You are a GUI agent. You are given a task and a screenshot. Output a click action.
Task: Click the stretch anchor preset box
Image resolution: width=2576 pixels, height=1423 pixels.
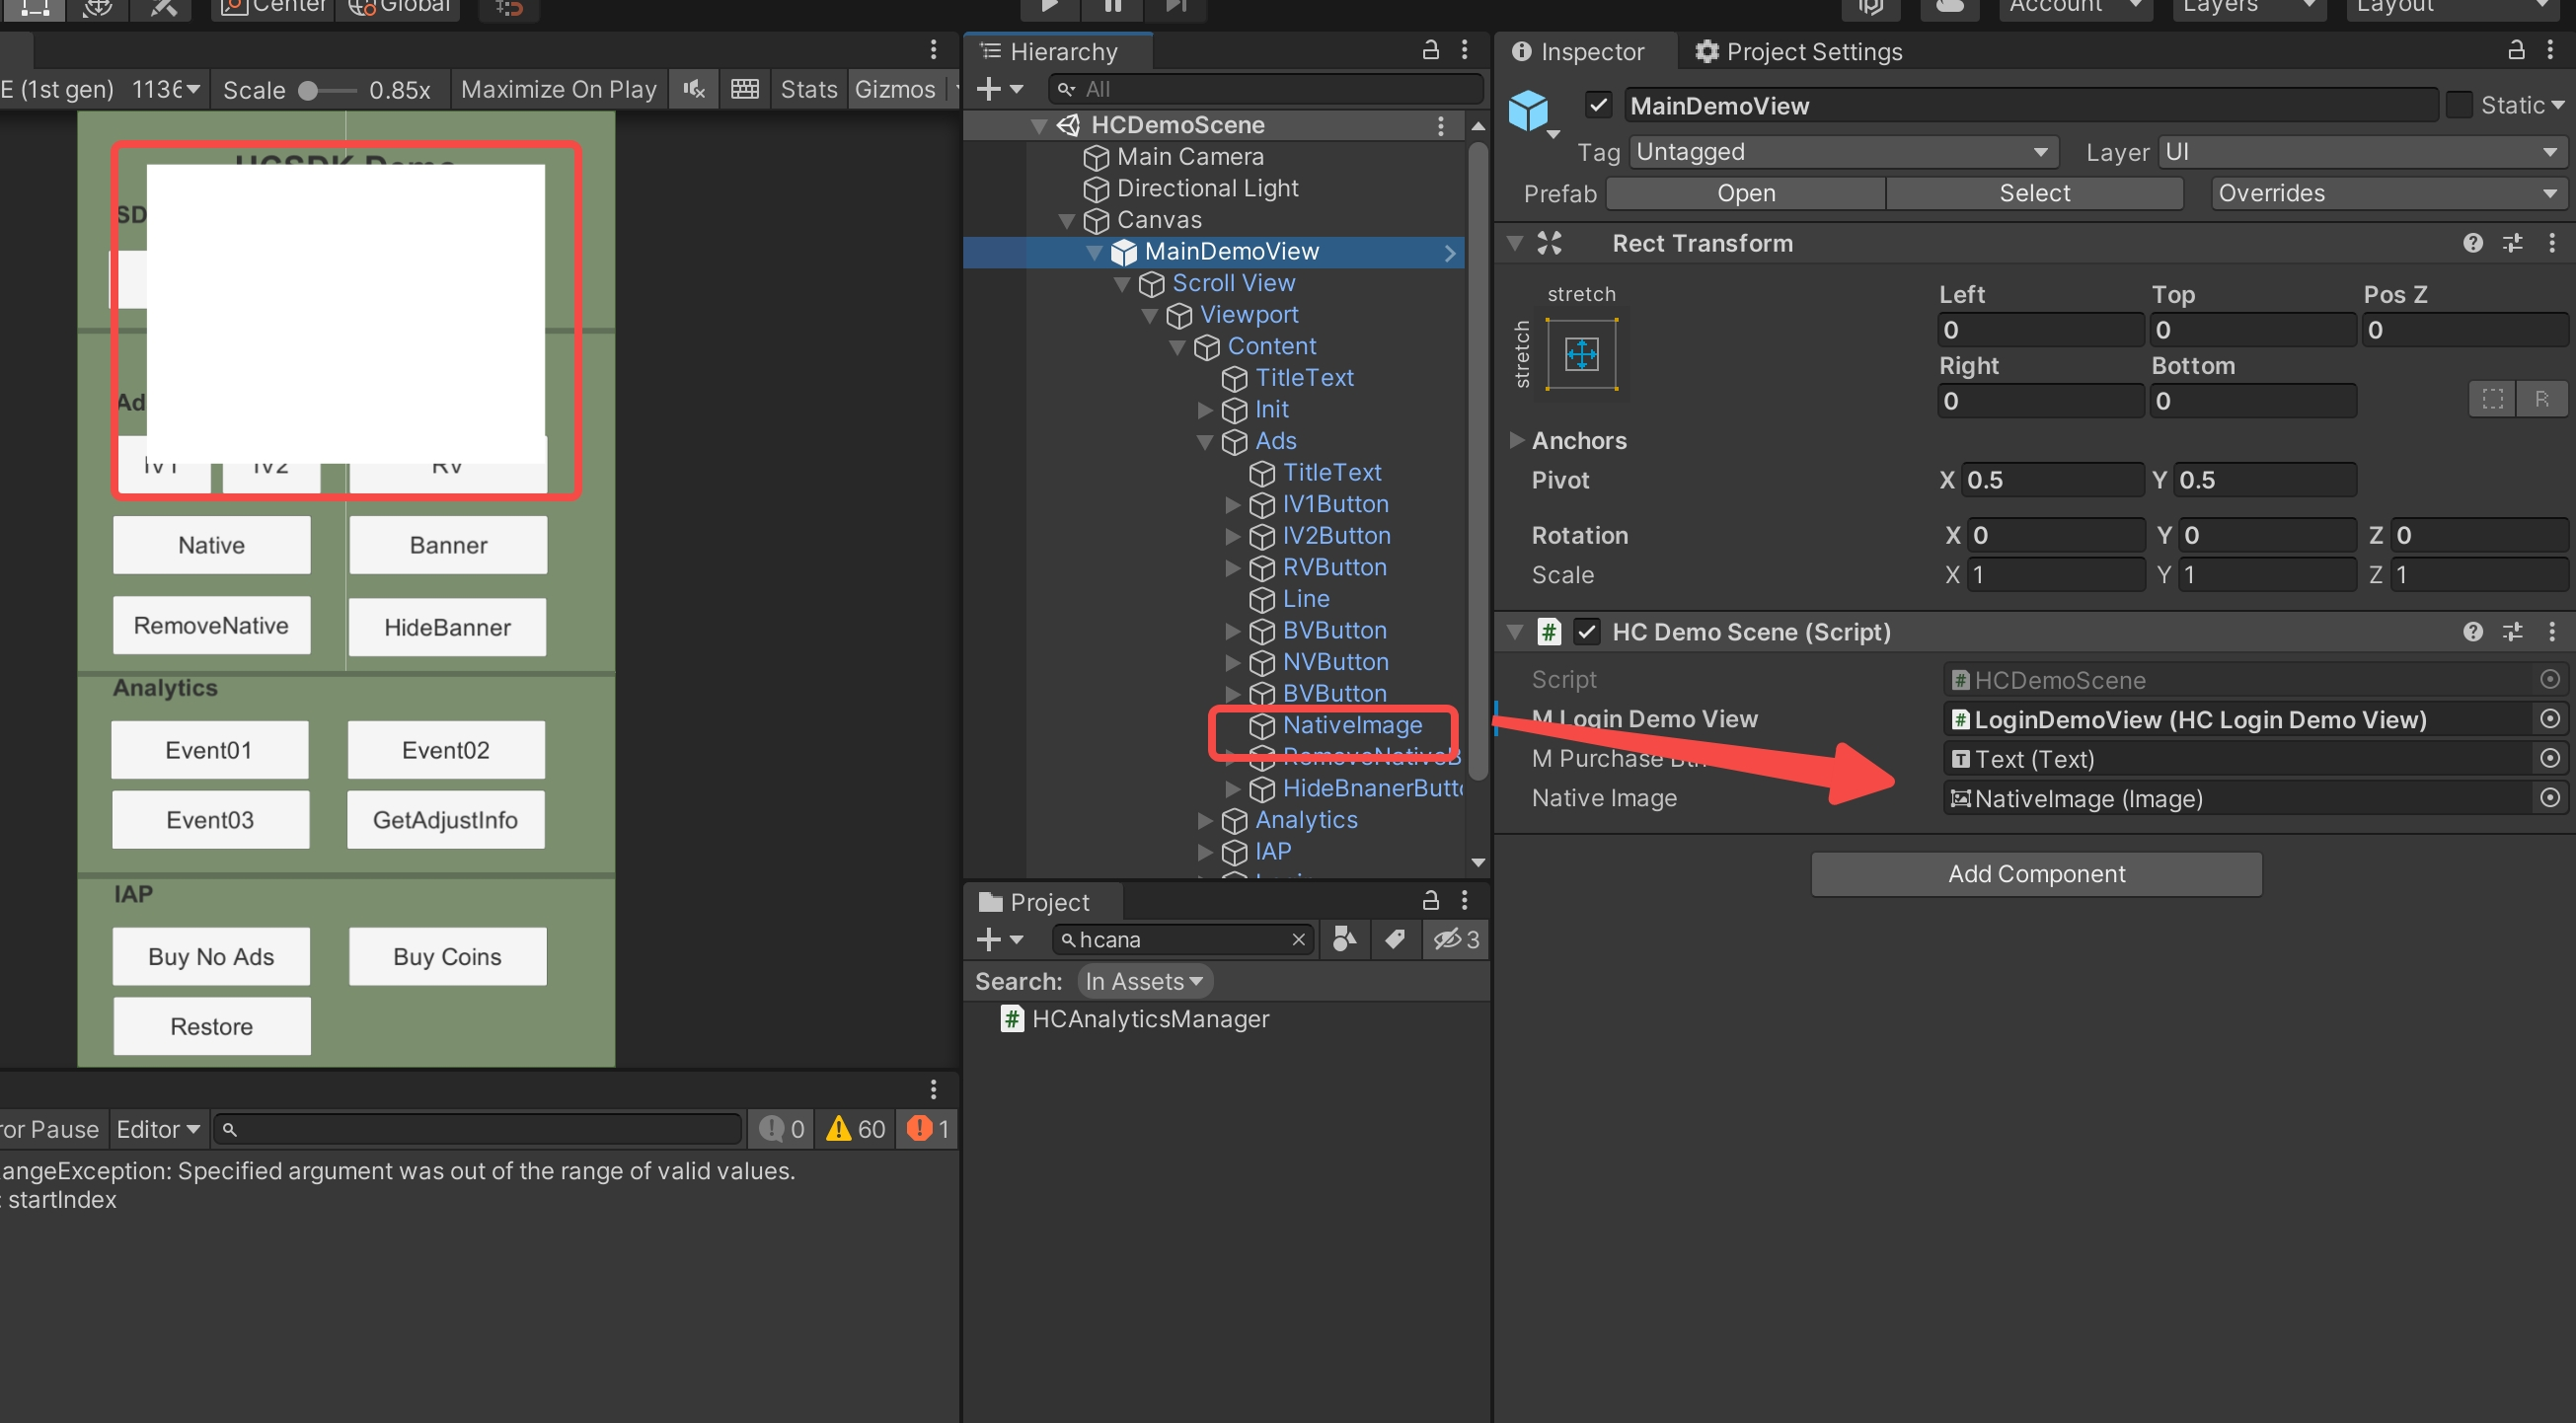(x=1582, y=354)
